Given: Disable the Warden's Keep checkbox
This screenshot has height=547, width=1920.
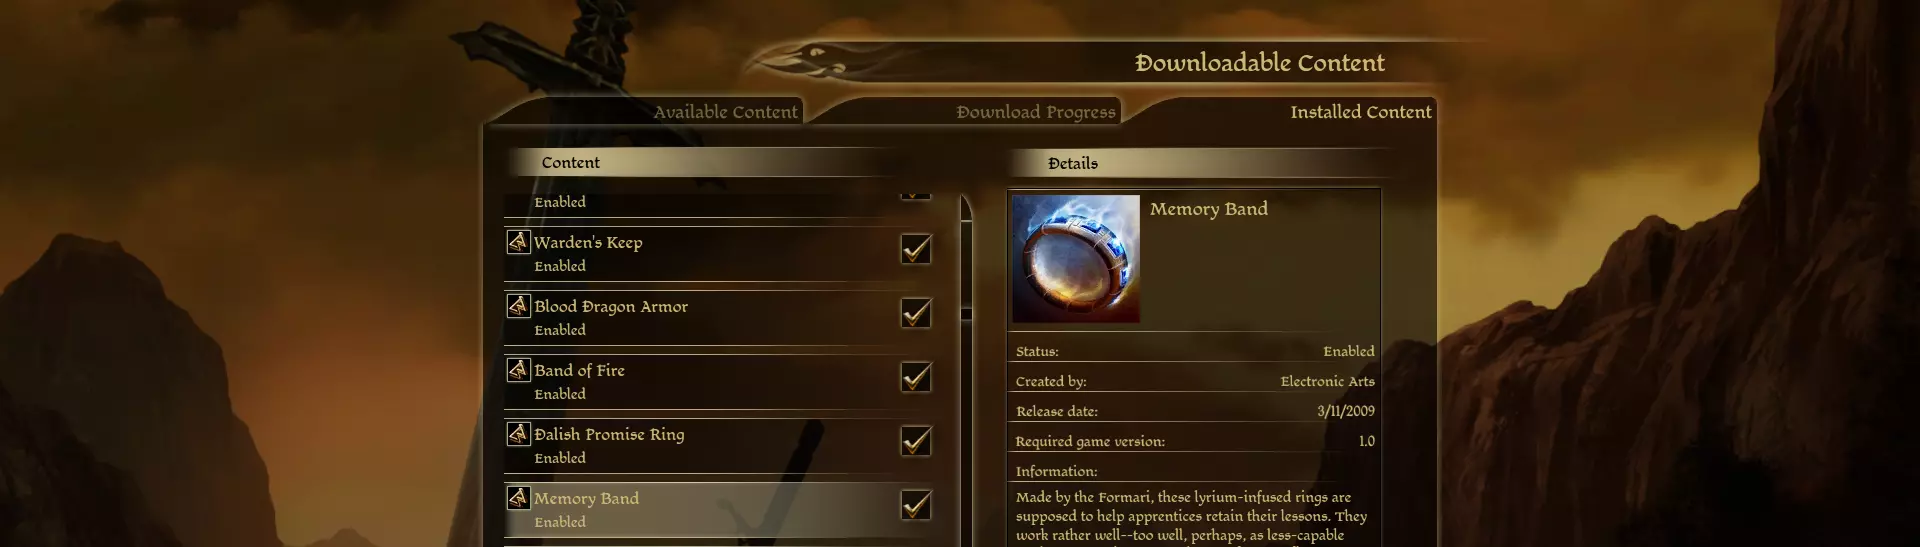Looking at the screenshot, I should point(916,249).
